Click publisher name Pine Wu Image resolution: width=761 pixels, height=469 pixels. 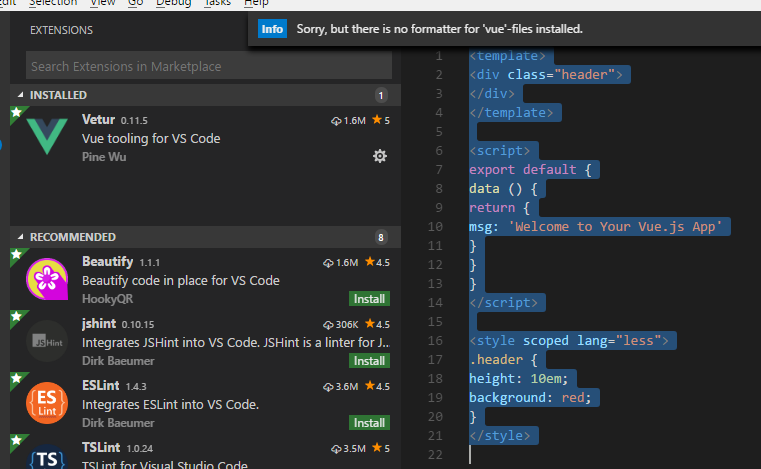[x=104, y=157]
